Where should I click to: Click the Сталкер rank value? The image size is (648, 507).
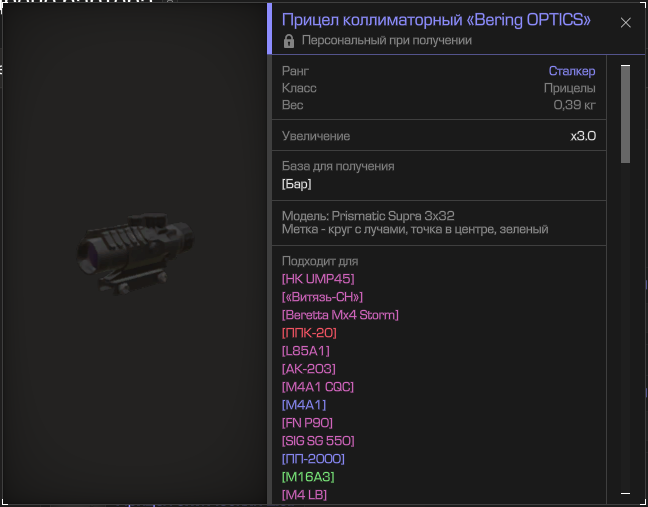(572, 71)
